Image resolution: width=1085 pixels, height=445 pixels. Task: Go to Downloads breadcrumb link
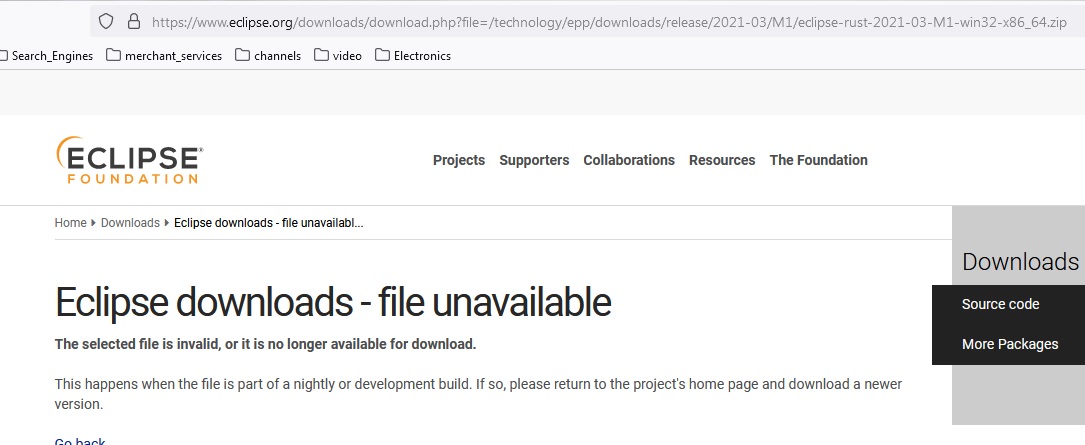(130, 223)
